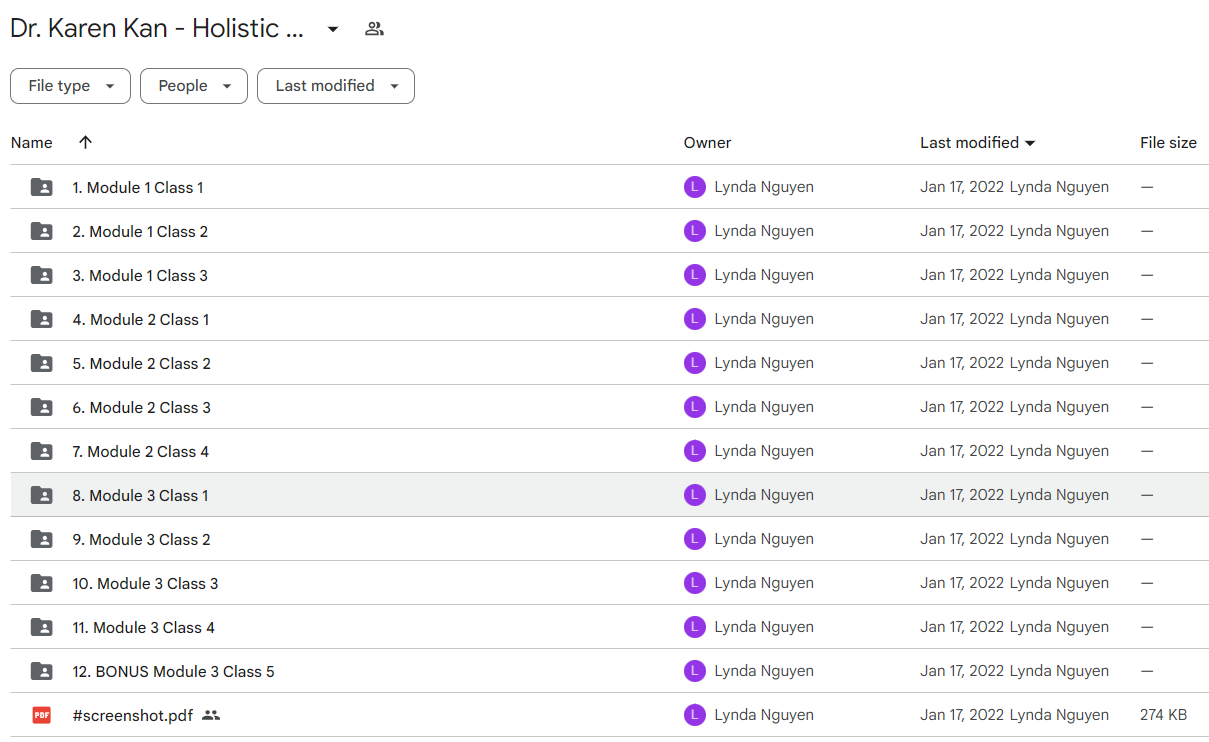1209x742 pixels.
Task: Click owner avatar in 4. Module 2 Class 1 row
Action: [695, 319]
